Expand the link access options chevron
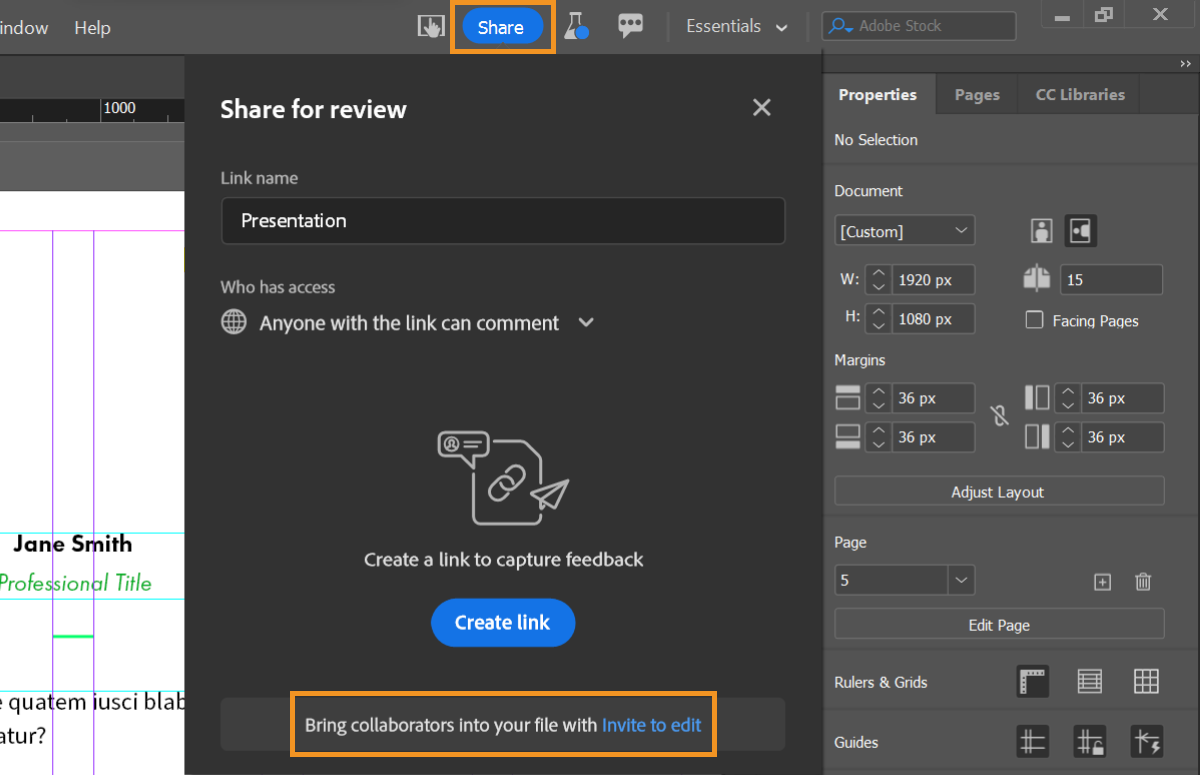Image resolution: width=1200 pixels, height=775 pixels. pyautogui.click(x=586, y=322)
